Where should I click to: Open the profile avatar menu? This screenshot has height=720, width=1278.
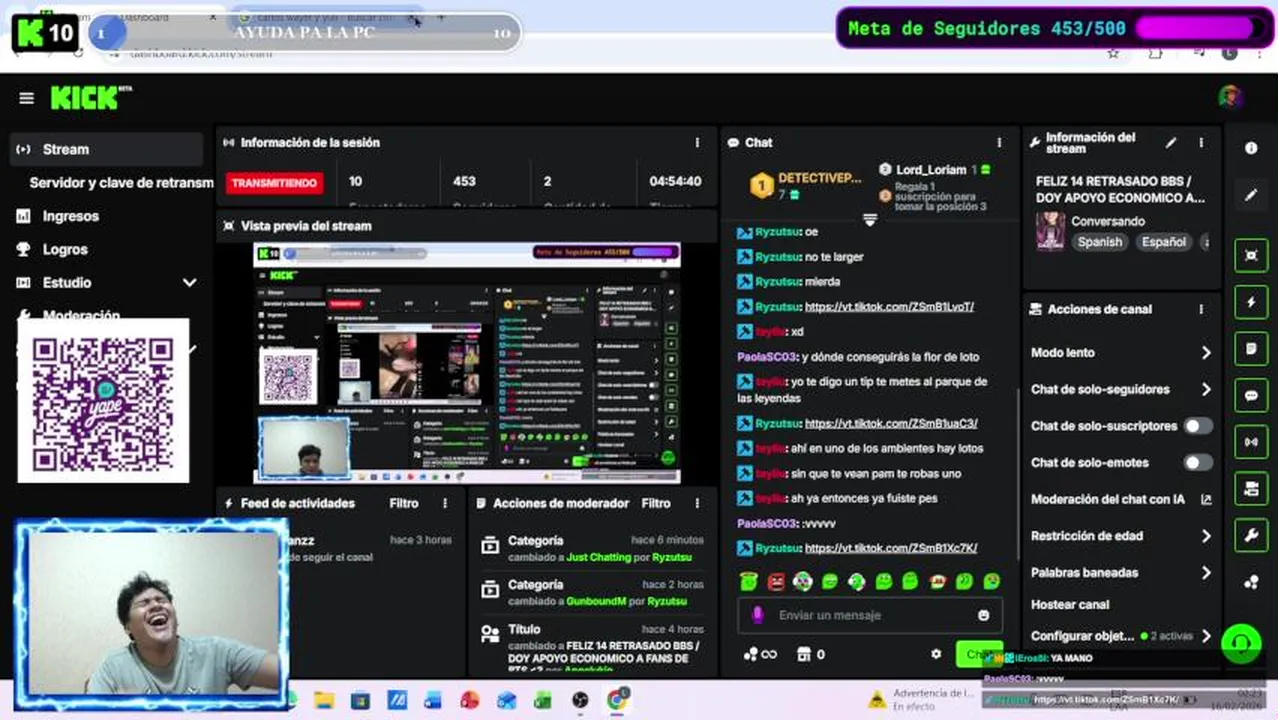pyautogui.click(x=1230, y=97)
